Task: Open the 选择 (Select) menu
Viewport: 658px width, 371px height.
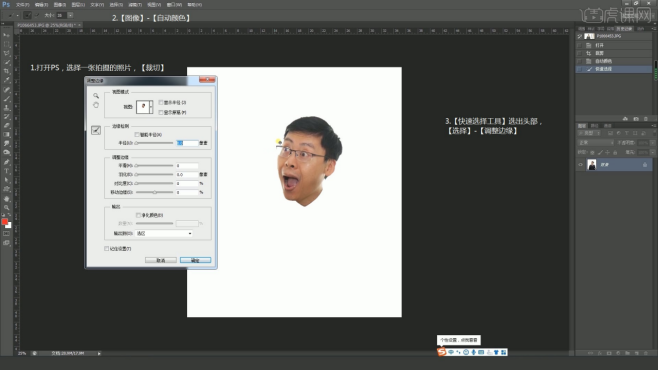Action: click(116, 5)
